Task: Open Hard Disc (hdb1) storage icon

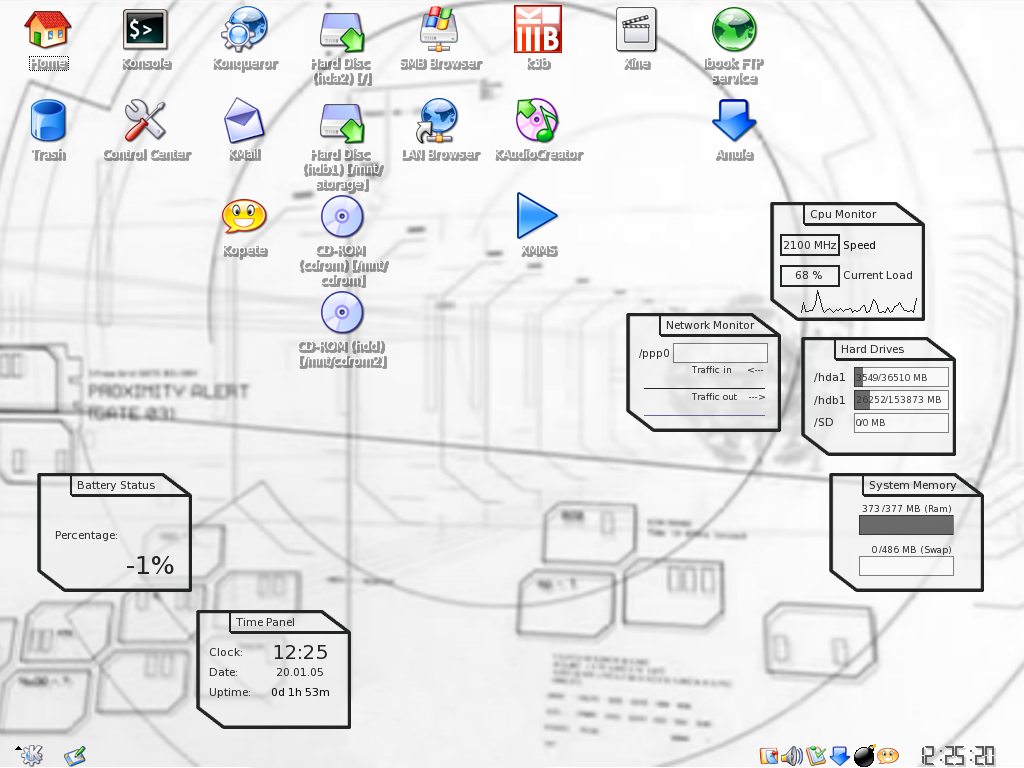Action: tap(342, 122)
